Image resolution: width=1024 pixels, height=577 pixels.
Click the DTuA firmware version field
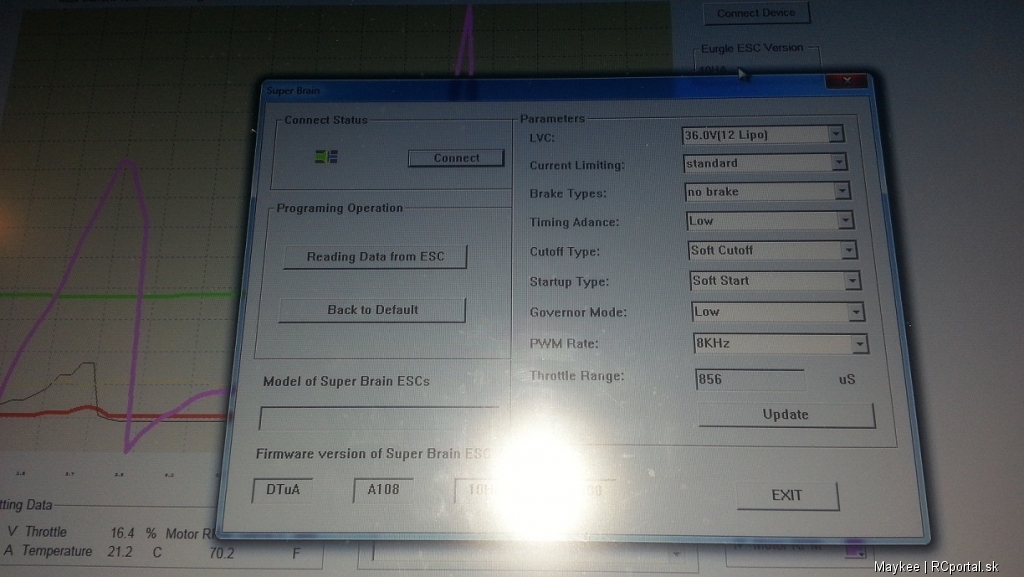pyautogui.click(x=283, y=490)
